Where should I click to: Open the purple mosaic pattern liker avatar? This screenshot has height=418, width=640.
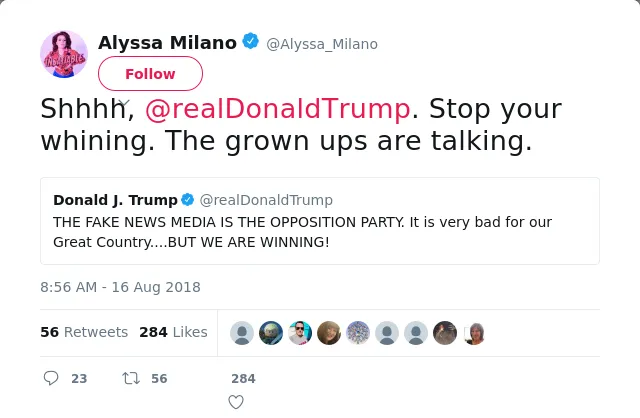(x=358, y=333)
